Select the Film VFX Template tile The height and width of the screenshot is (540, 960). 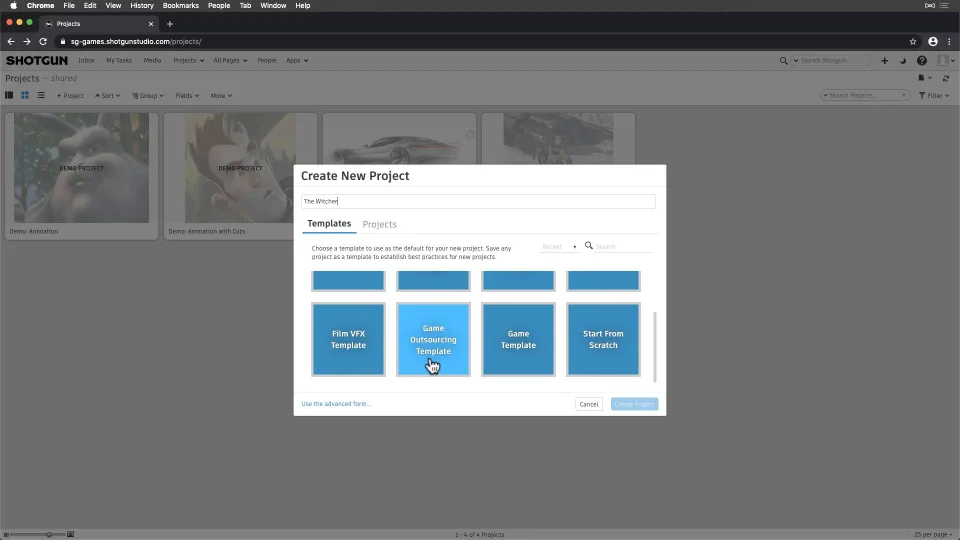(x=348, y=339)
